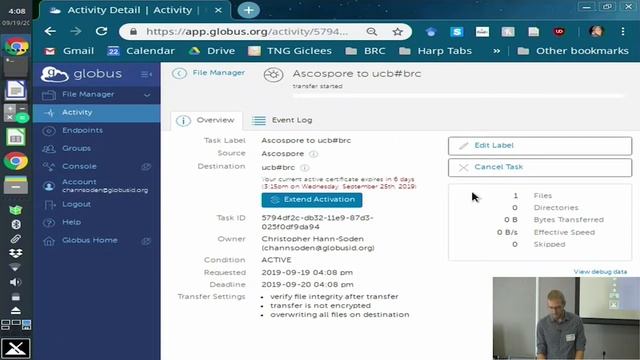Select Activity in the sidebar
Viewport: 640px width, 360px height.
97,113
